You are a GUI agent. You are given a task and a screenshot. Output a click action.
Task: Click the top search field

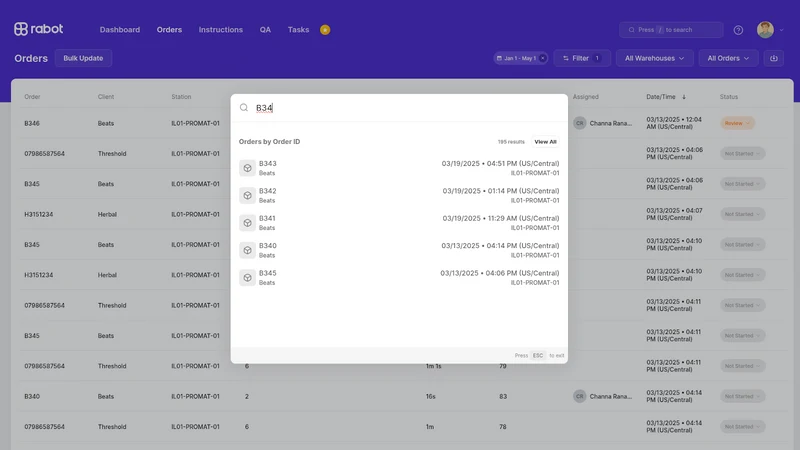[671, 30]
